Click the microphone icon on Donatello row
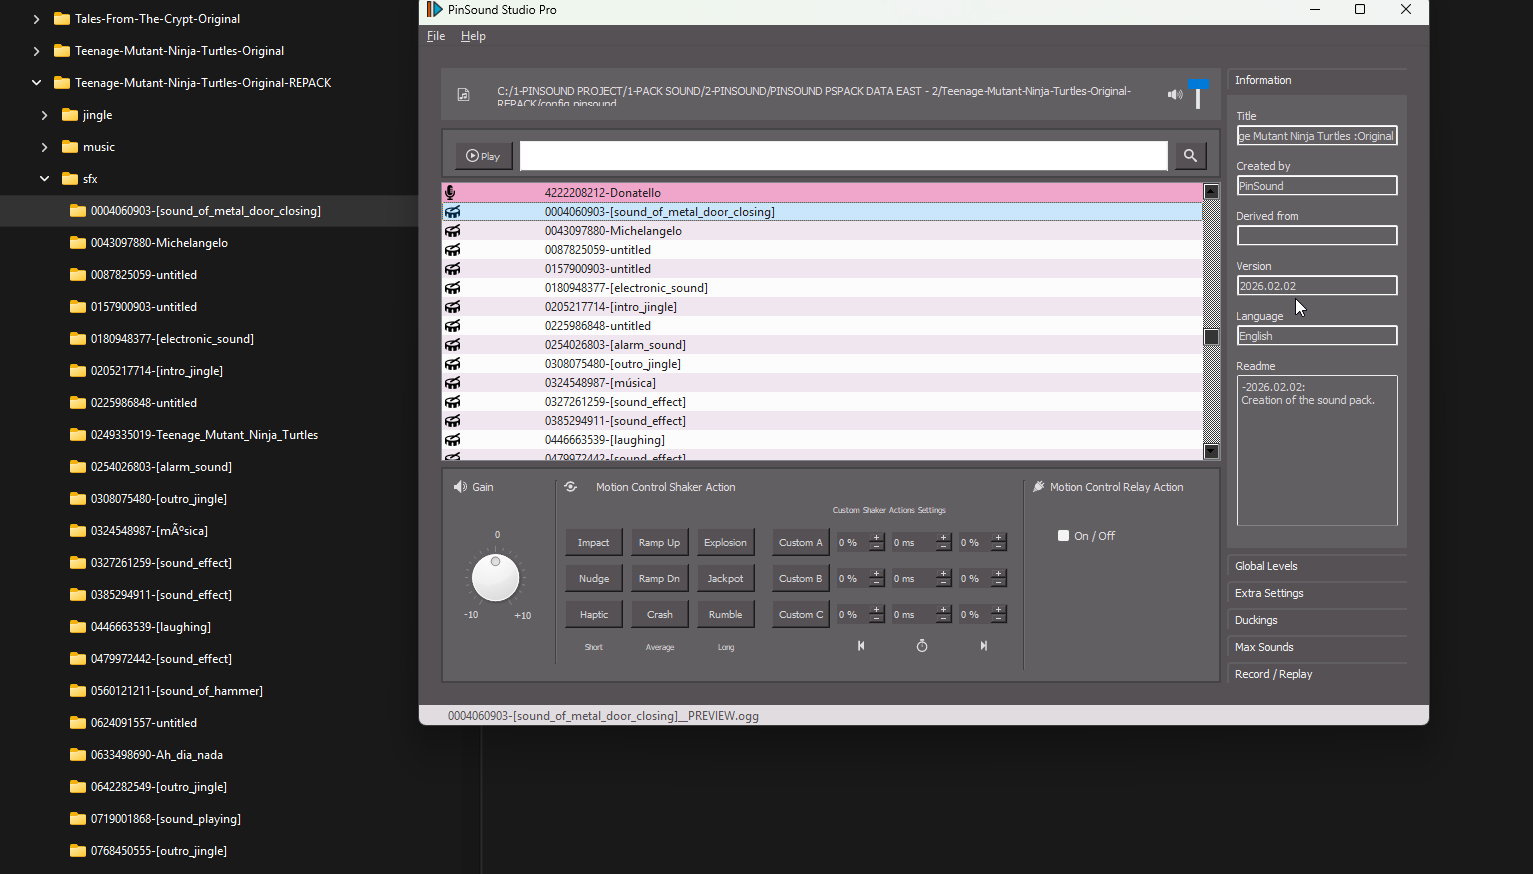Image resolution: width=1533 pixels, height=874 pixels. (451, 192)
